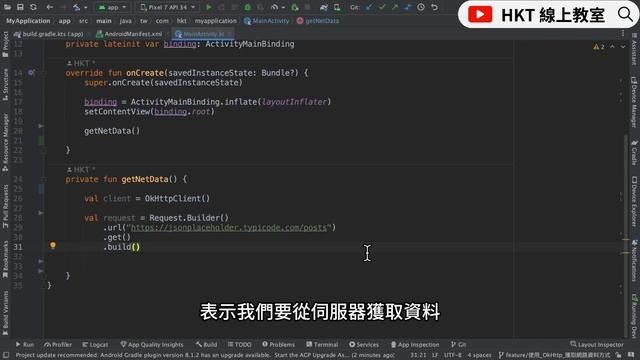Click the tool window toggle in status bar corner

point(6,356)
